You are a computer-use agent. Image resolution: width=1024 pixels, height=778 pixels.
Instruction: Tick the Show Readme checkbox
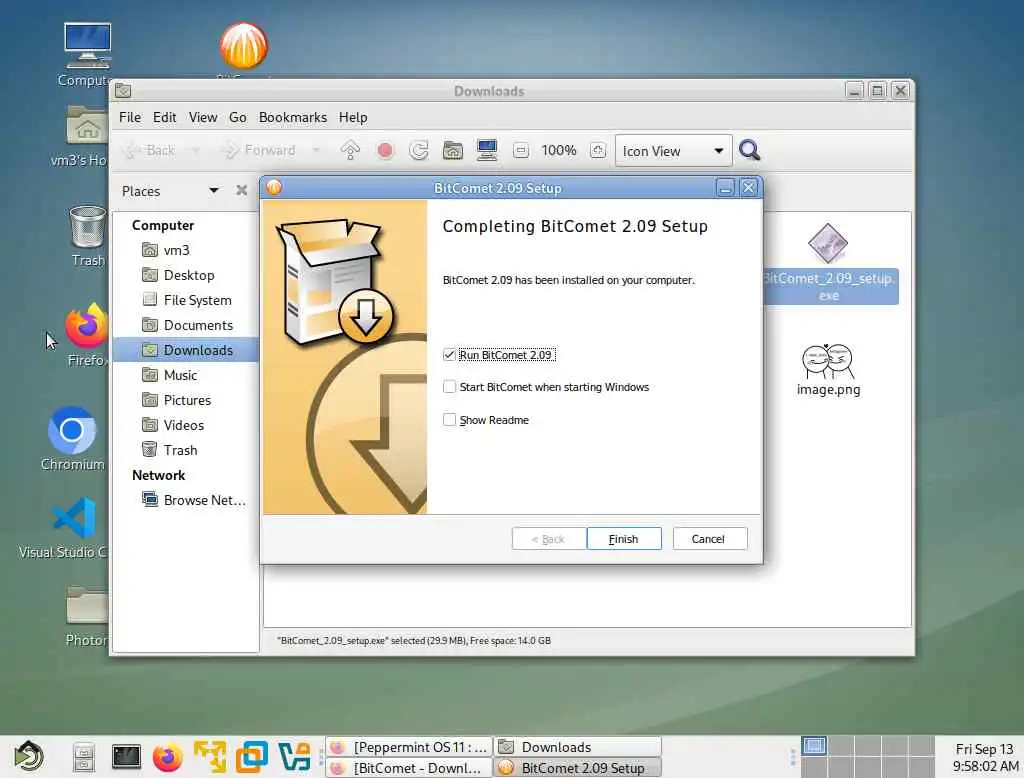(449, 419)
